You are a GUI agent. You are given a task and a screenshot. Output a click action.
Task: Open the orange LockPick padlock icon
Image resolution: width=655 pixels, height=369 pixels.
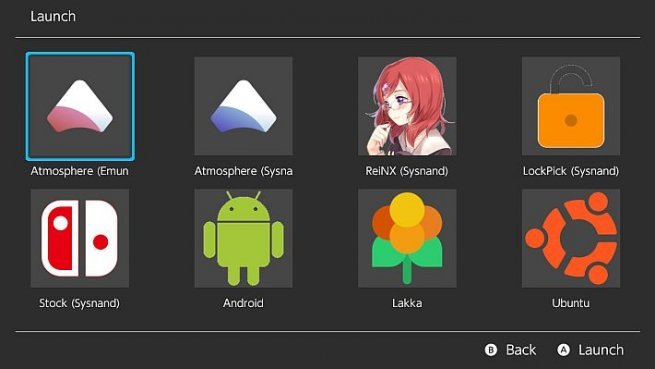click(571, 106)
